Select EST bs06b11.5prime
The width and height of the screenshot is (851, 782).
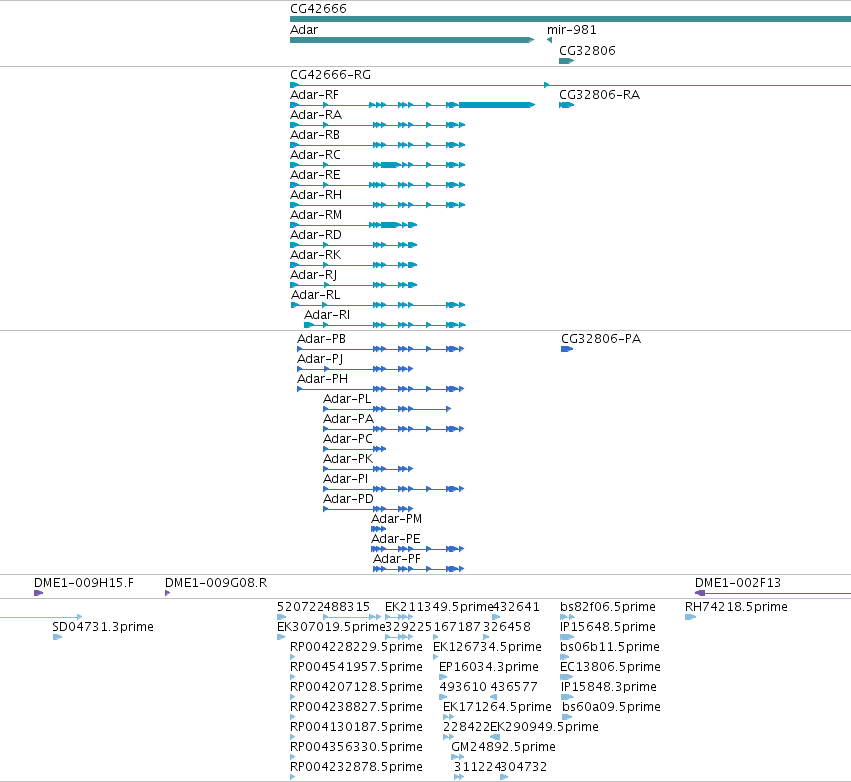[564, 657]
